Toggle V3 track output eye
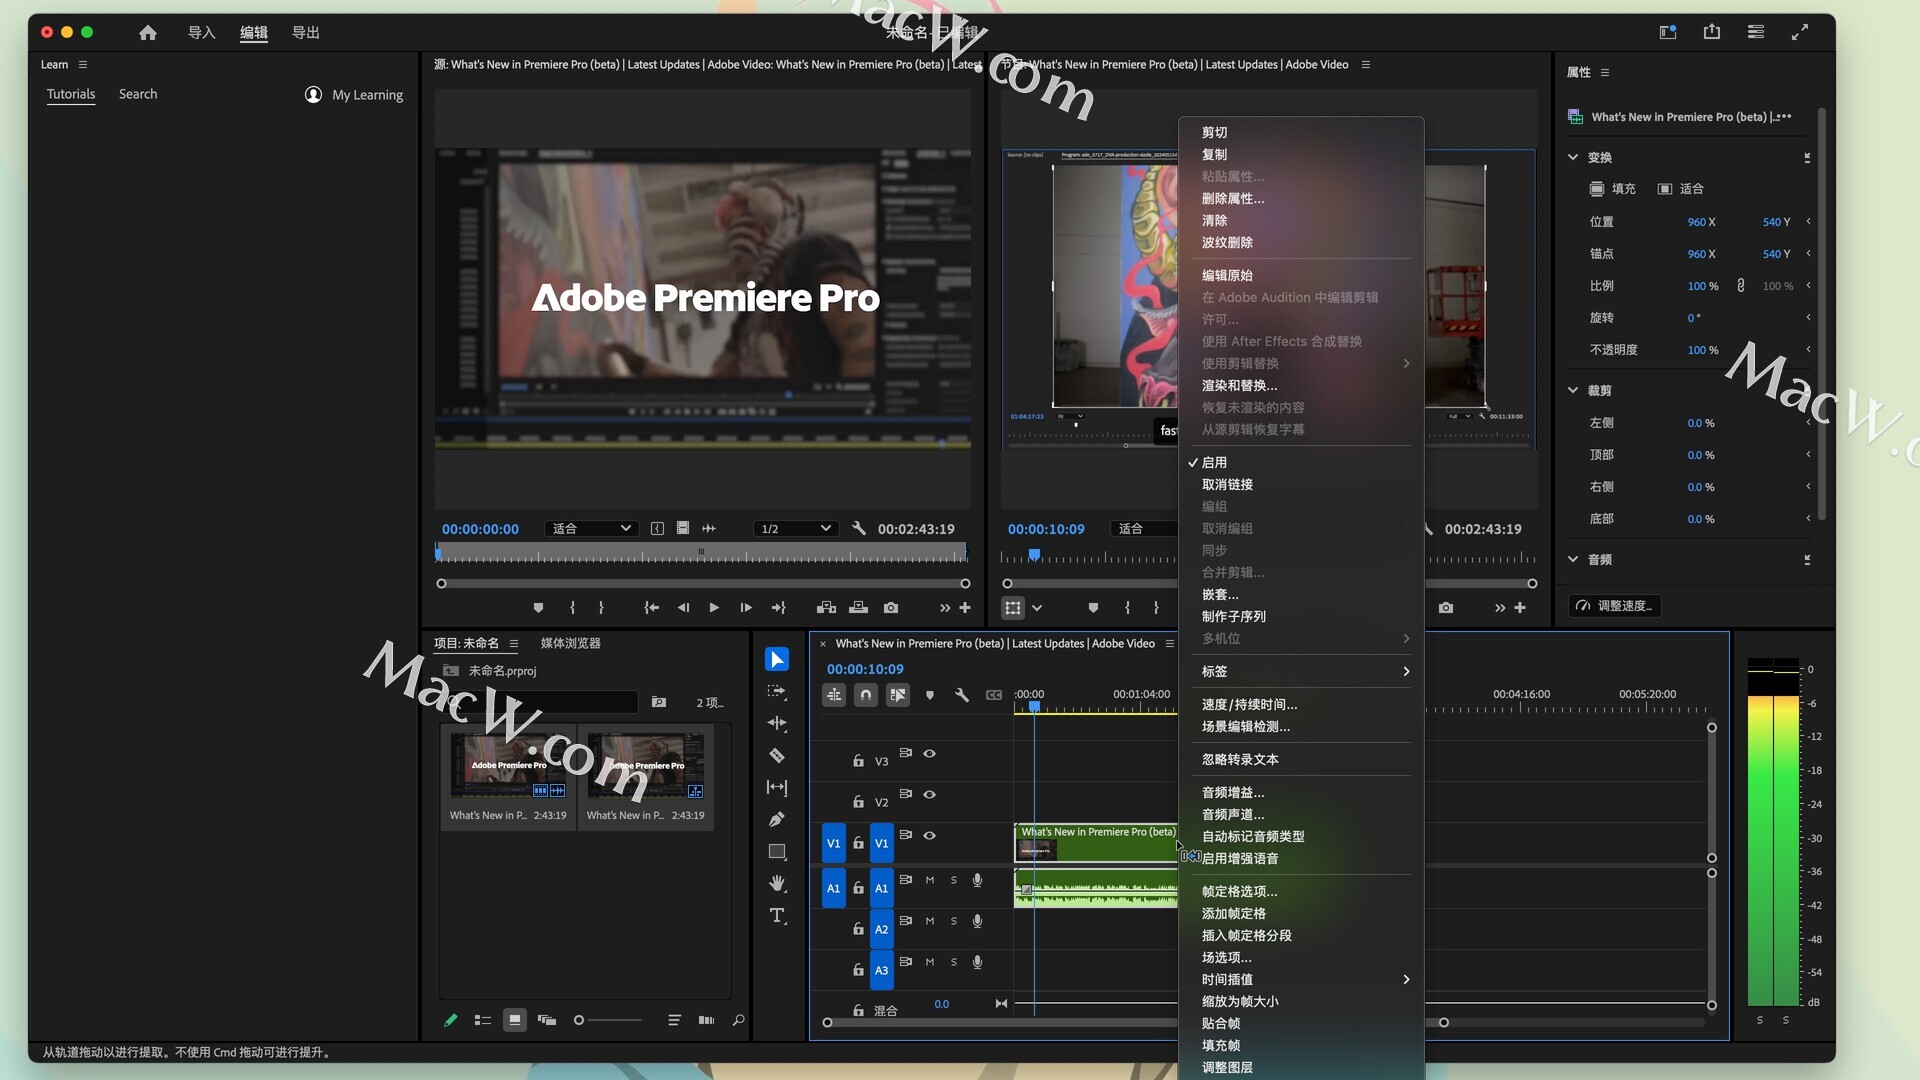The width and height of the screenshot is (1920, 1080). (x=930, y=754)
